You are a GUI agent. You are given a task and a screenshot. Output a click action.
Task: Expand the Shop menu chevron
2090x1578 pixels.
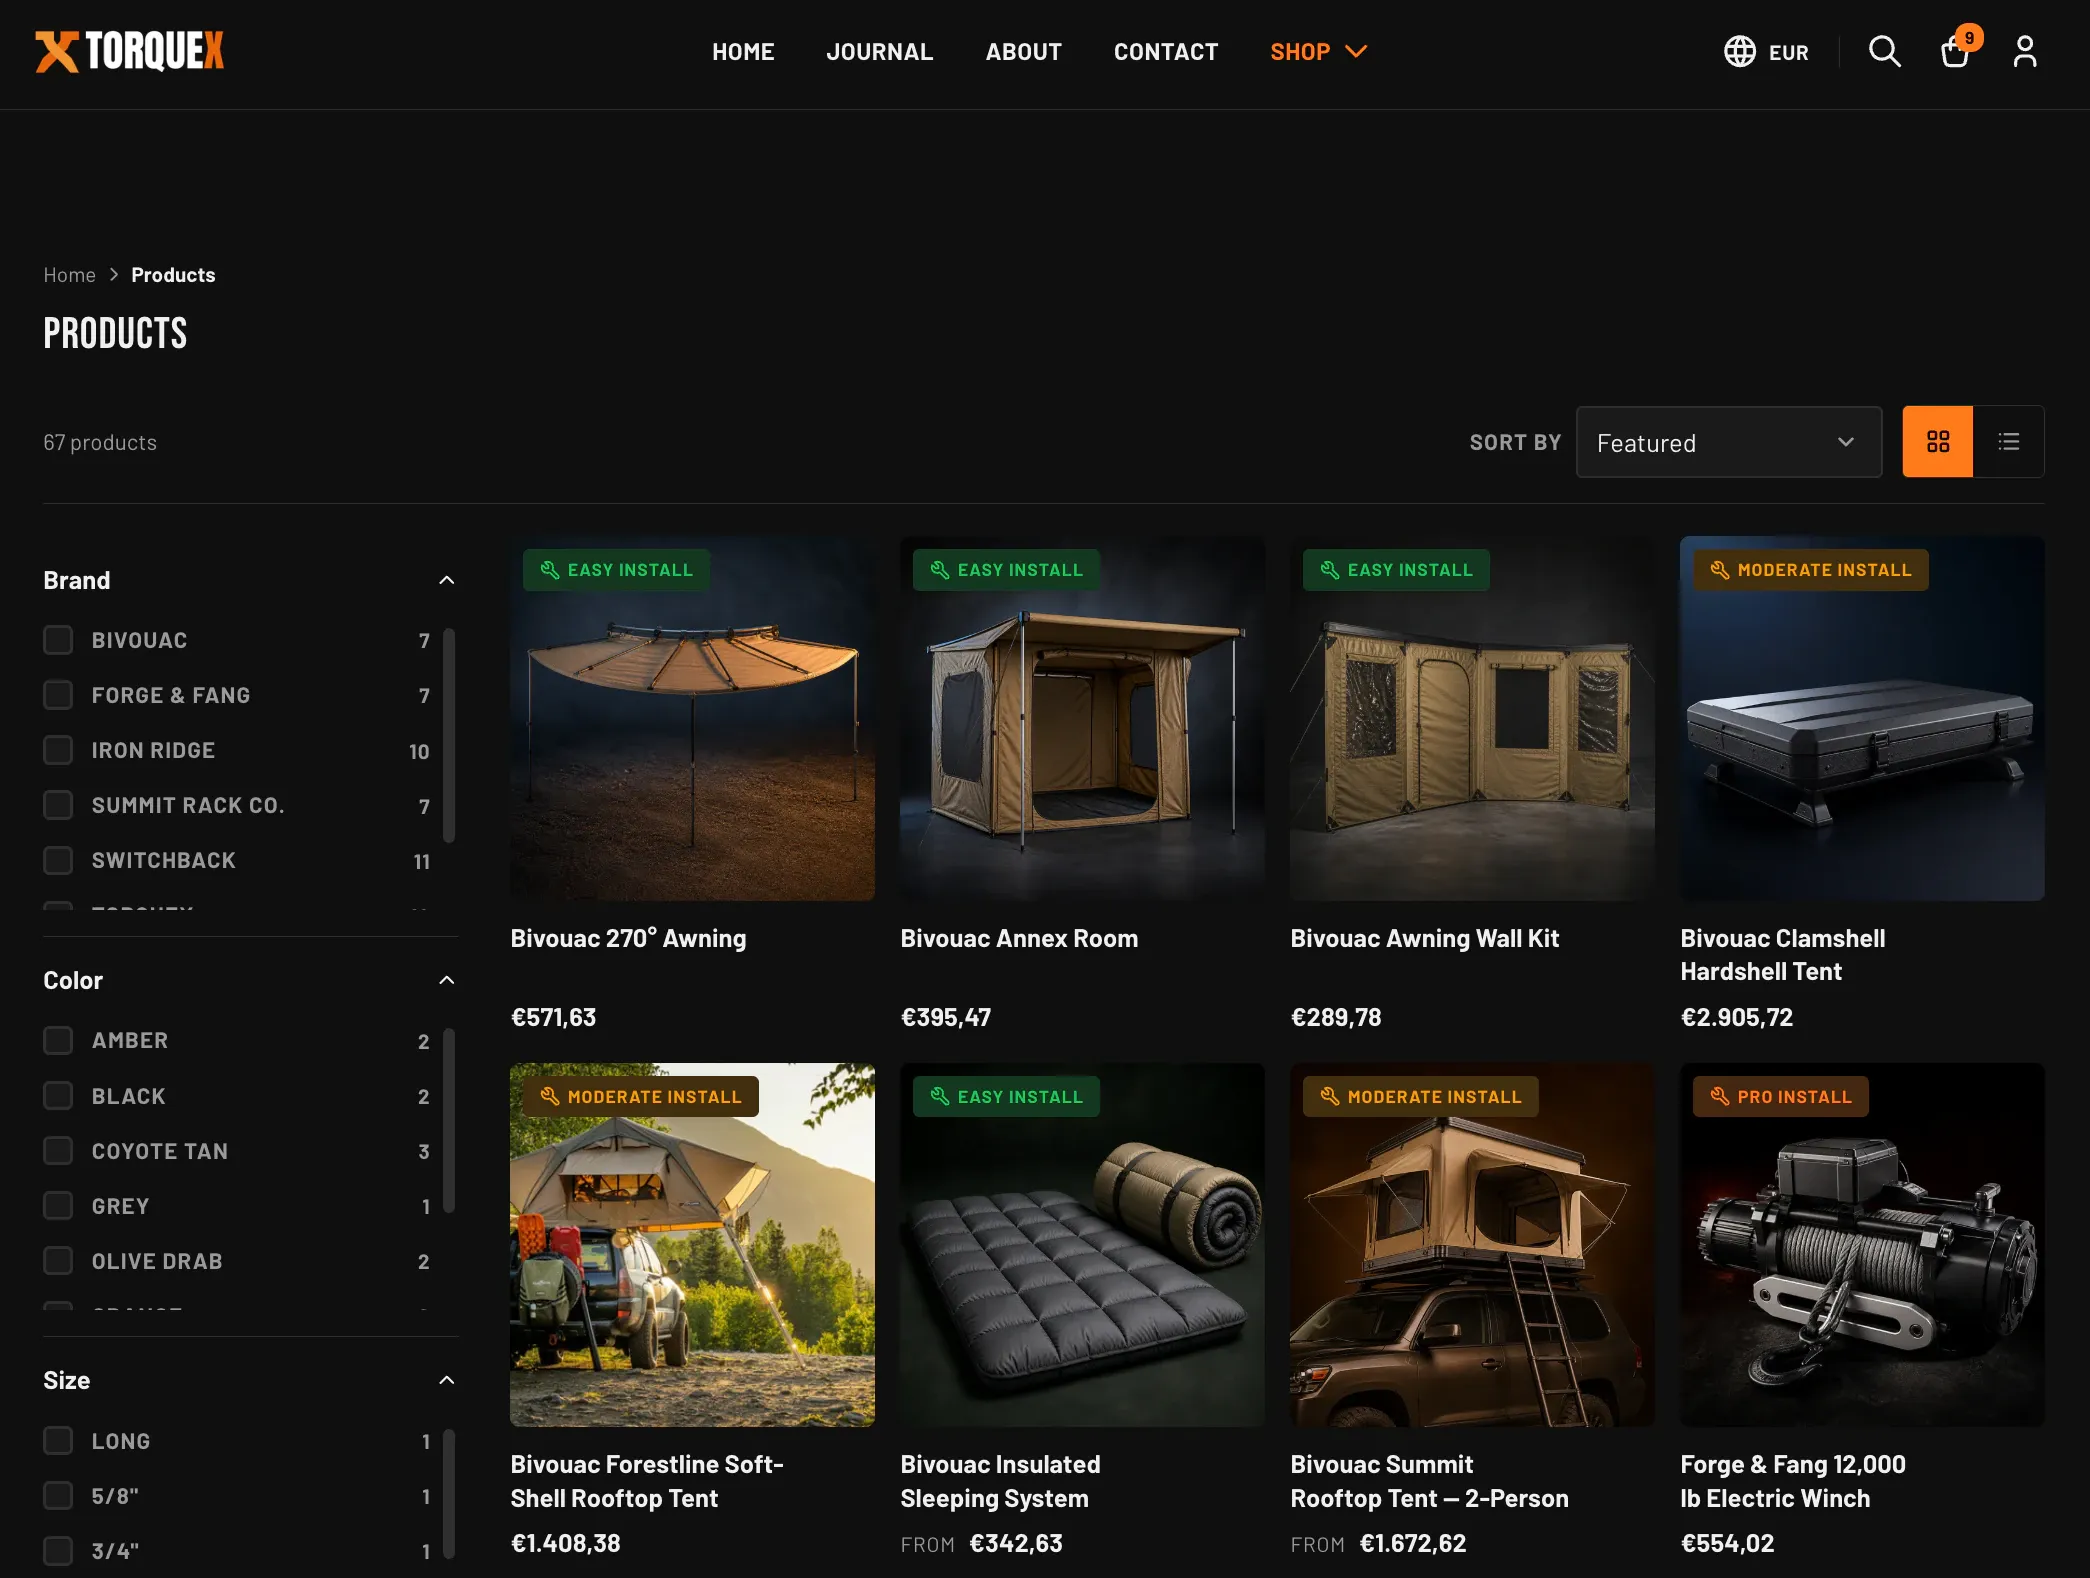[1356, 51]
